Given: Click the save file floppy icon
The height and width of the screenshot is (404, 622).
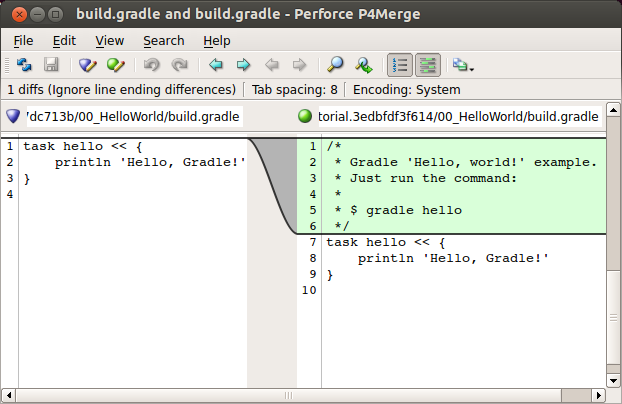Looking at the screenshot, I should [x=51, y=65].
